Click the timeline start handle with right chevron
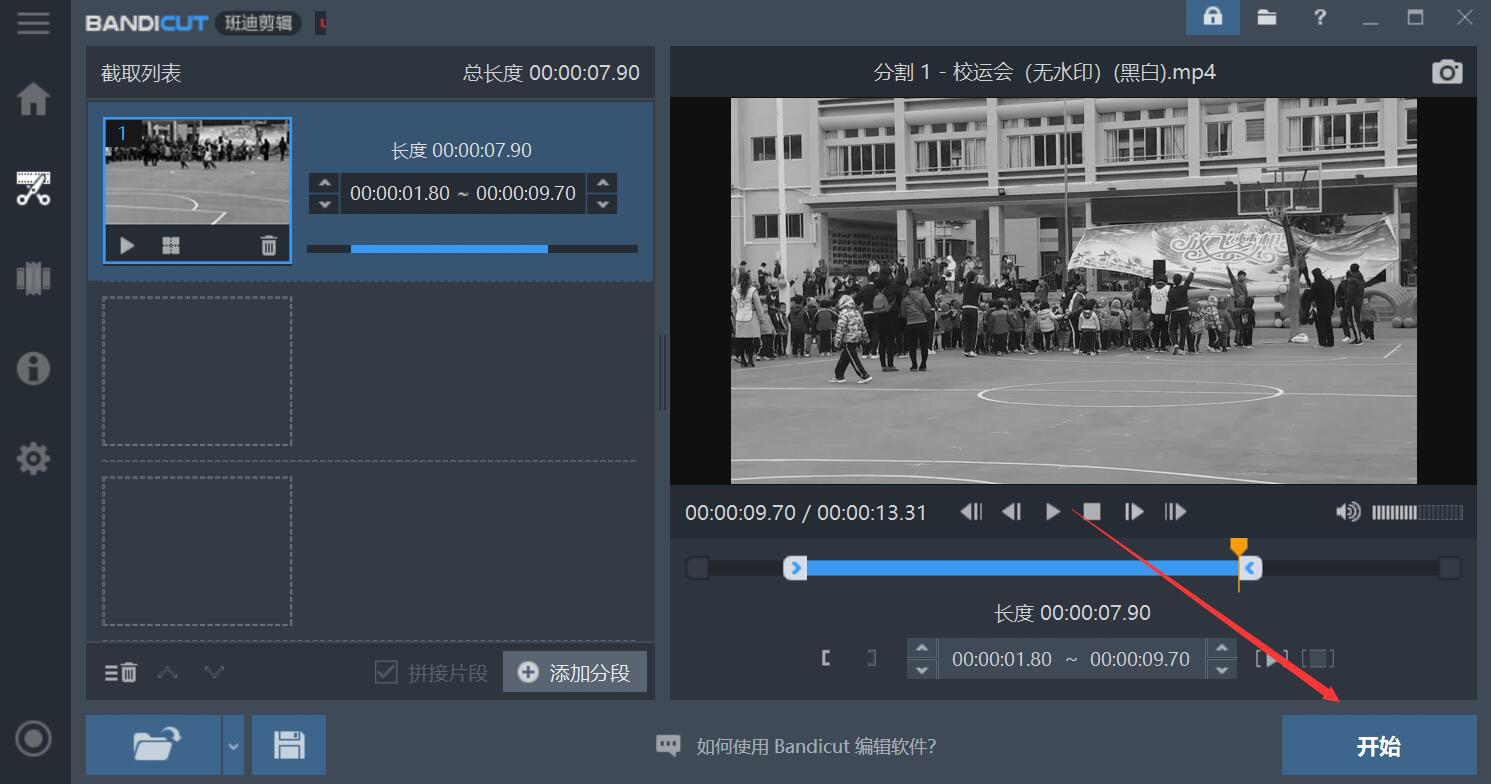 click(x=795, y=568)
